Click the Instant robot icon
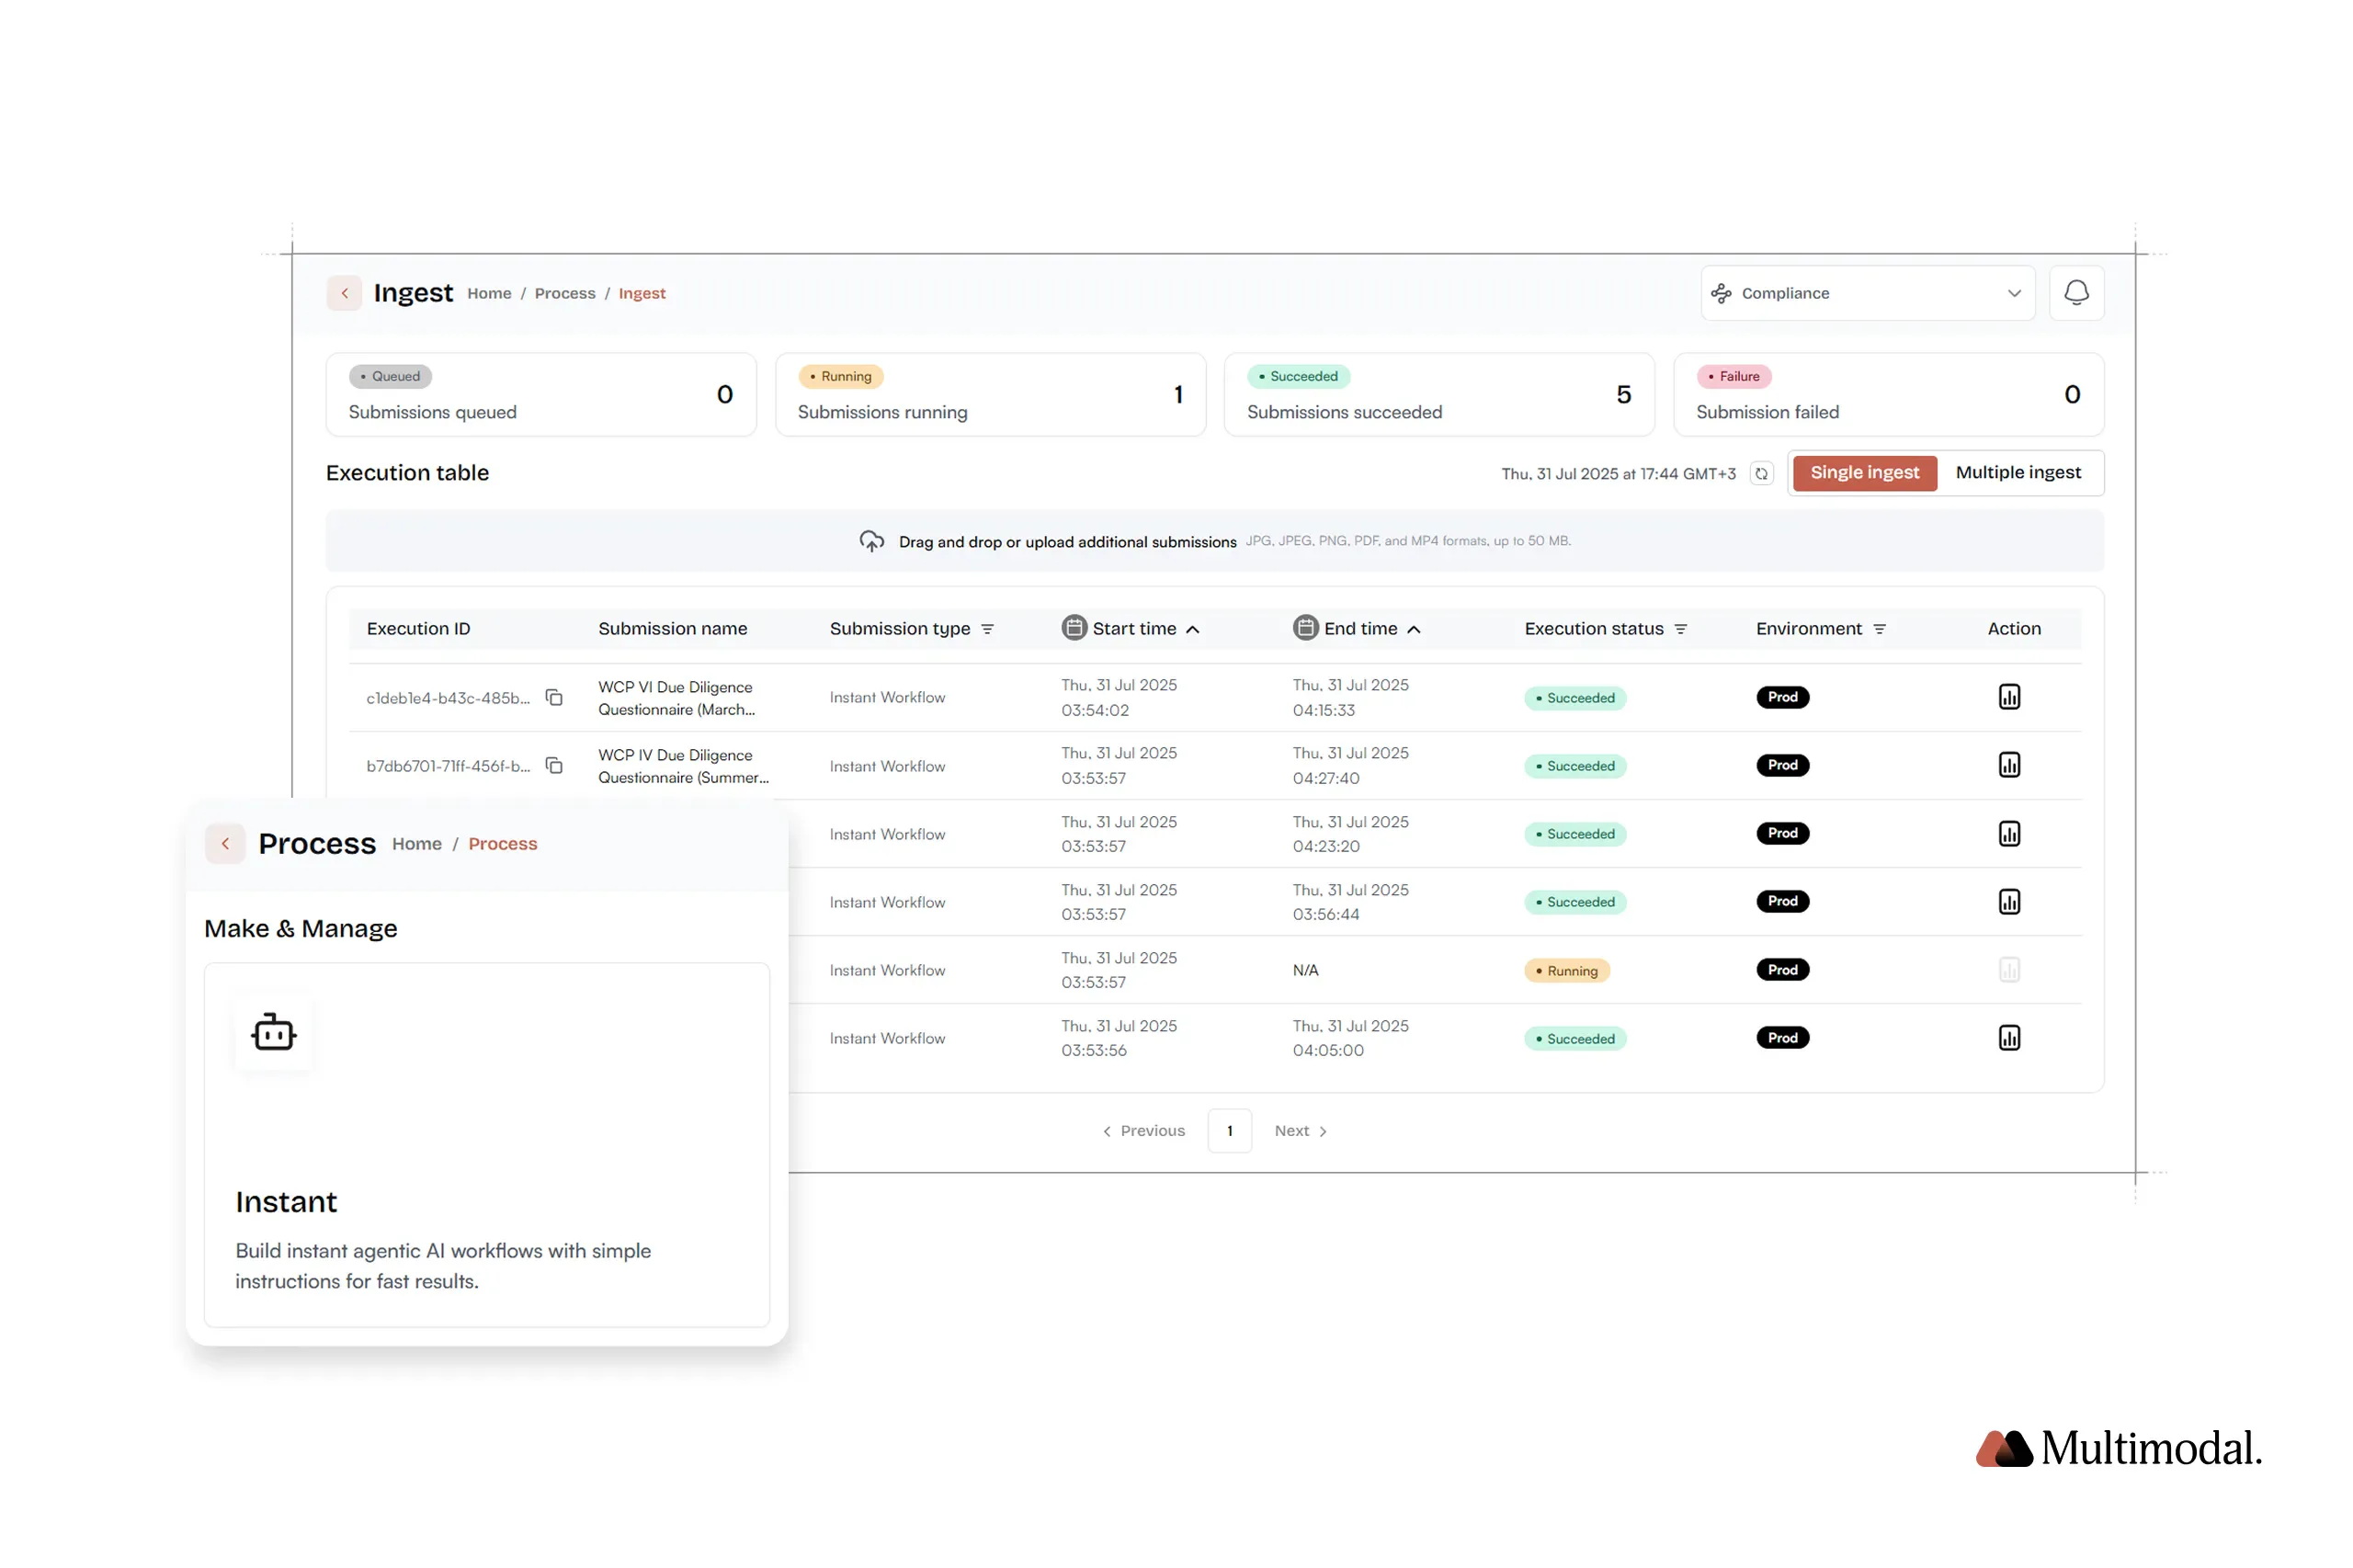This screenshot has width=2353, height=1568. coord(273,1032)
